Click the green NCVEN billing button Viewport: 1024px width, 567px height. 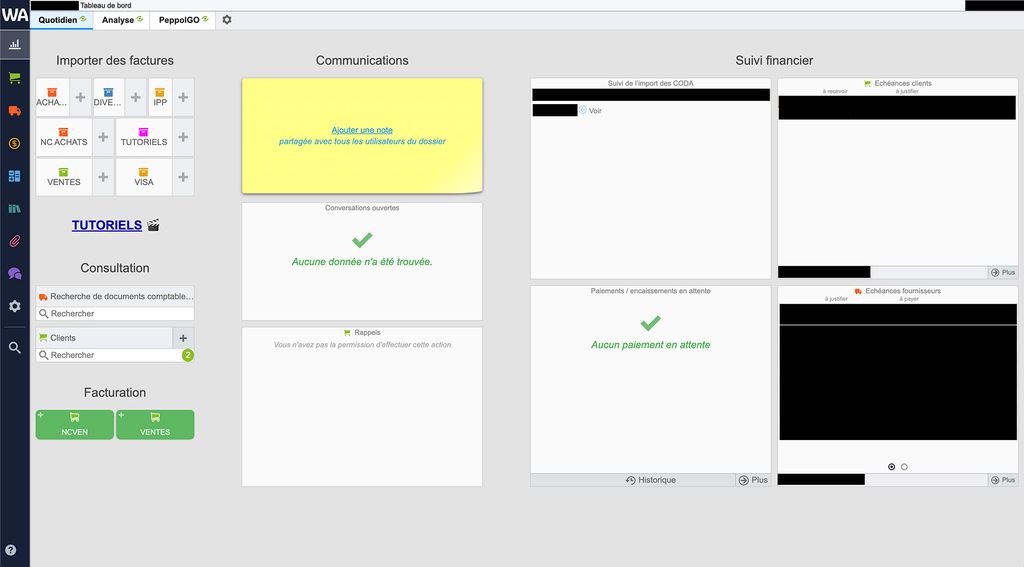[x=74, y=425]
